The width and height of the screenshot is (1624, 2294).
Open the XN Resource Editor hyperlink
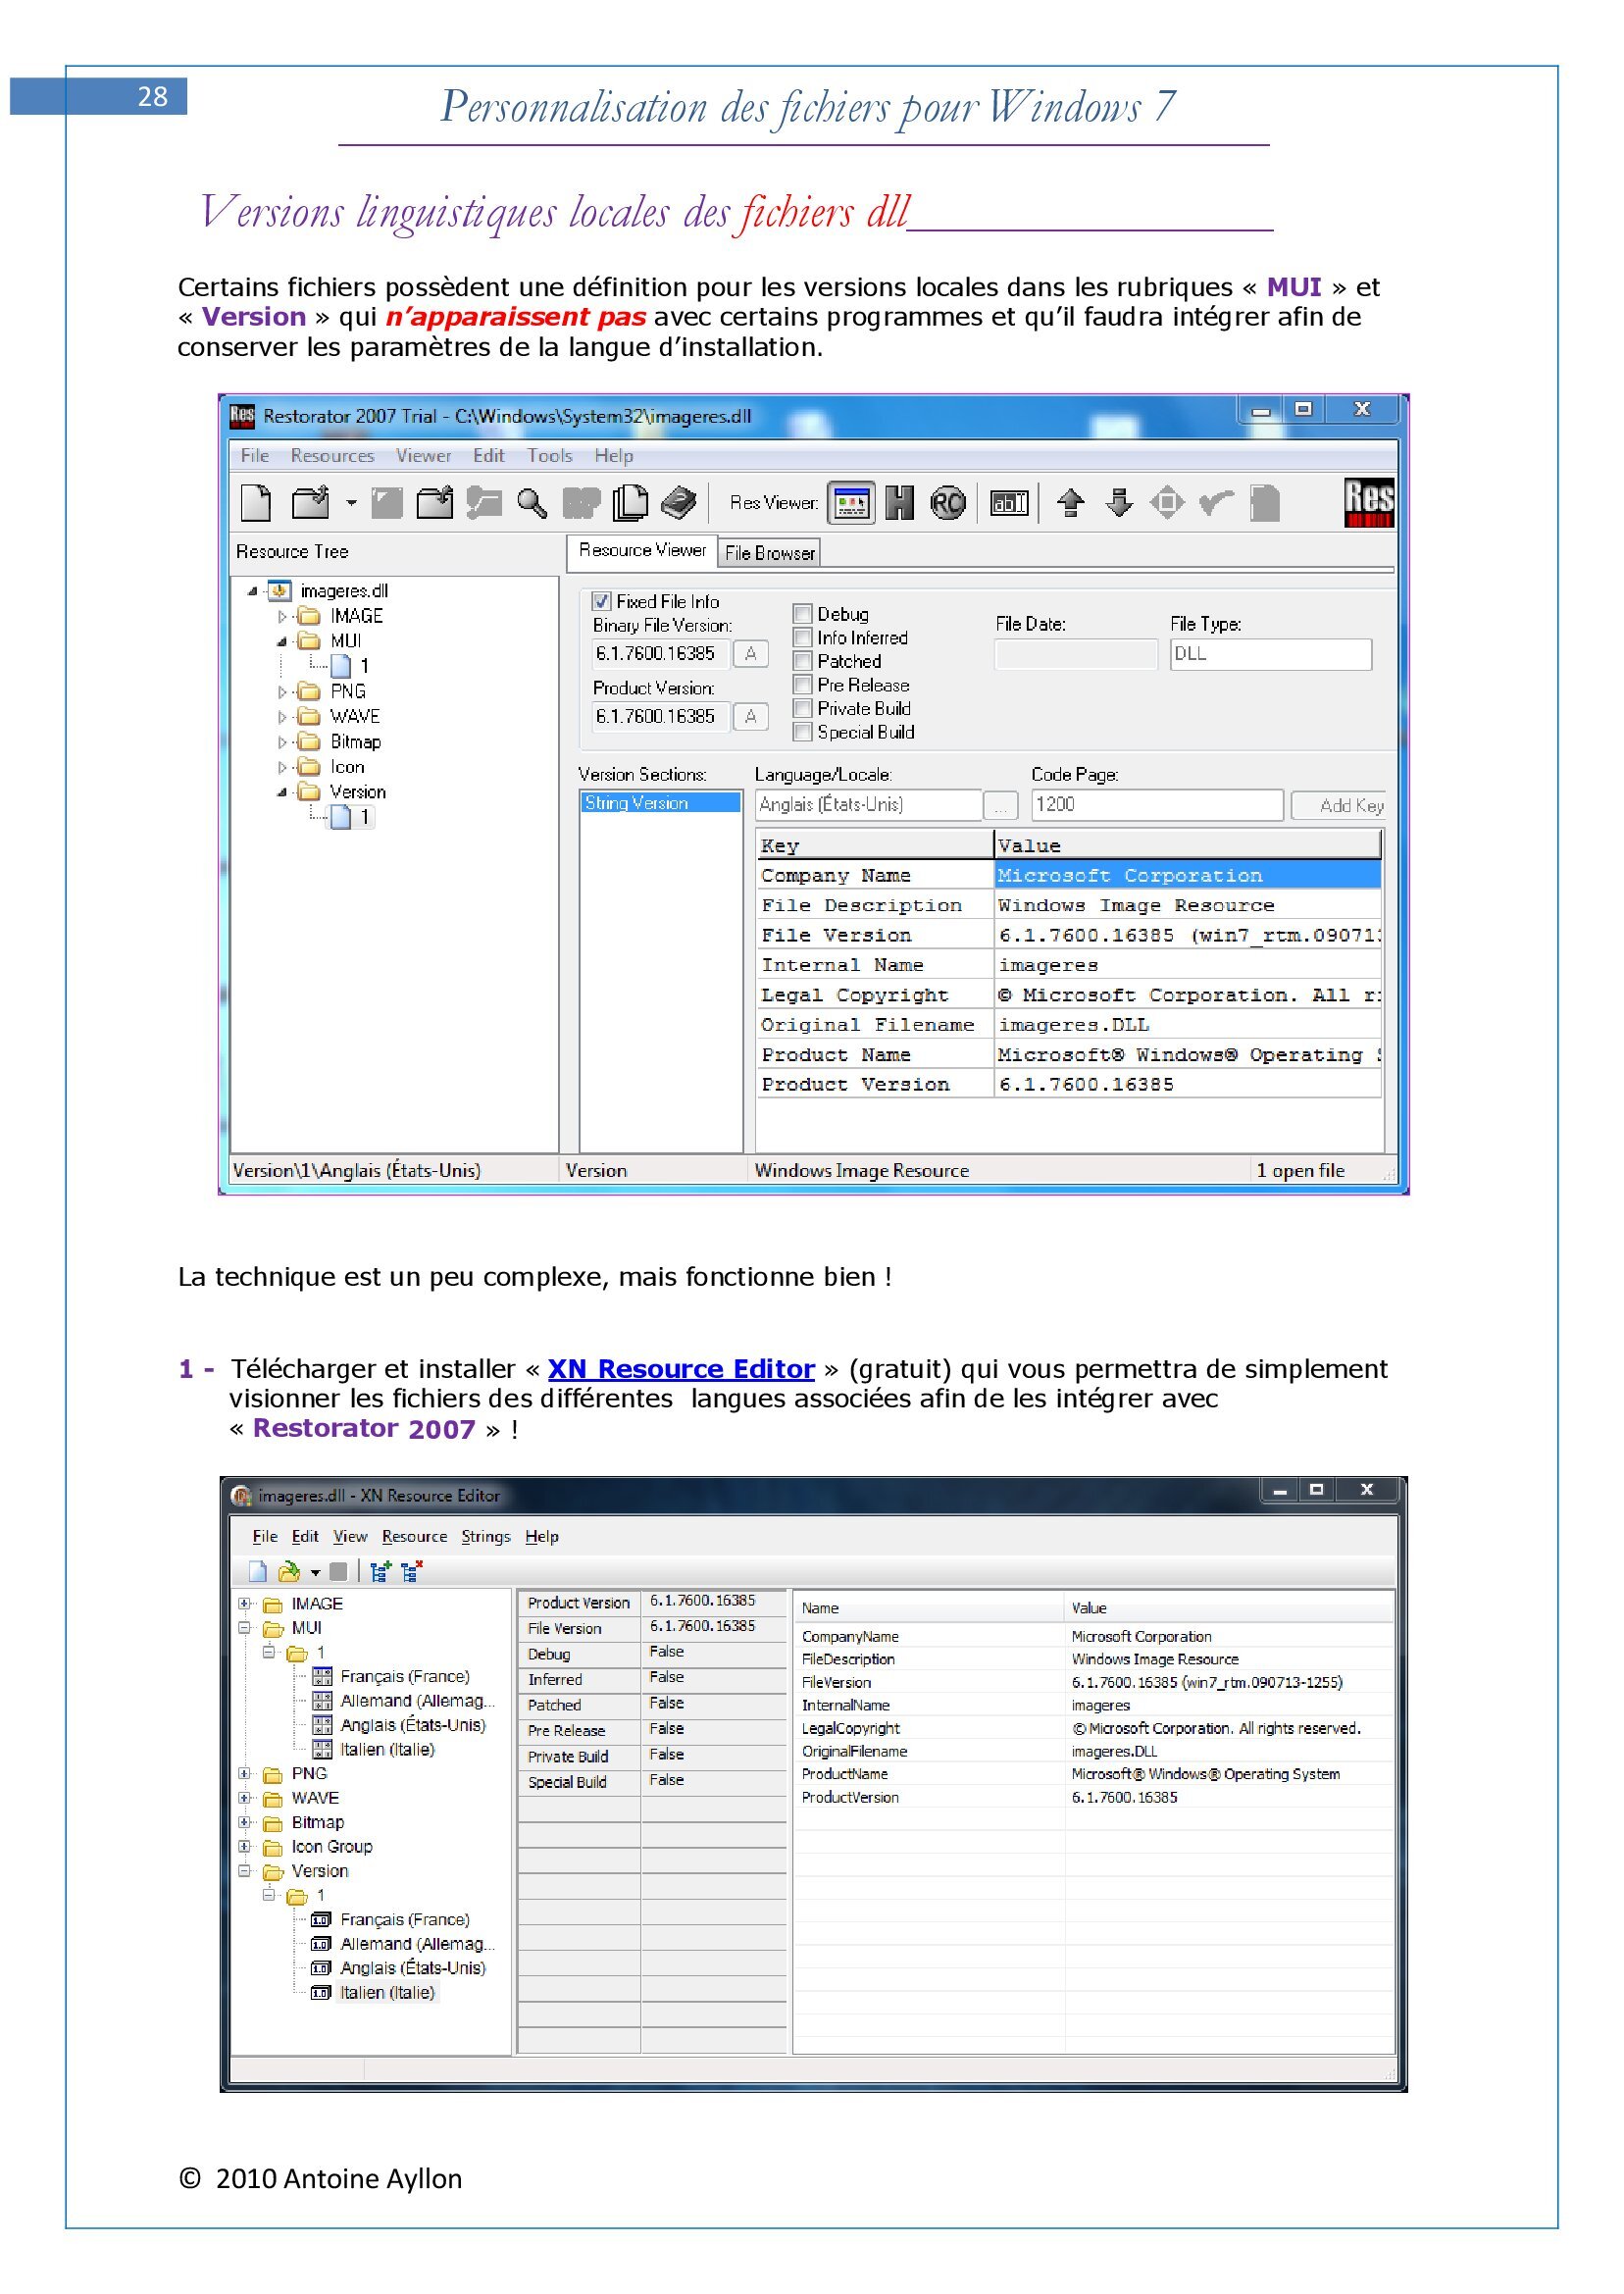pyautogui.click(x=681, y=1368)
